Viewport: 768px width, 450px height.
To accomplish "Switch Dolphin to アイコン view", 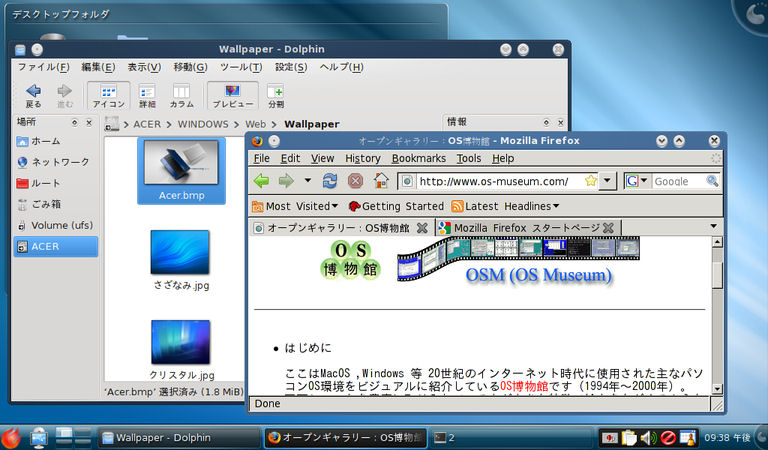I will (x=108, y=95).
